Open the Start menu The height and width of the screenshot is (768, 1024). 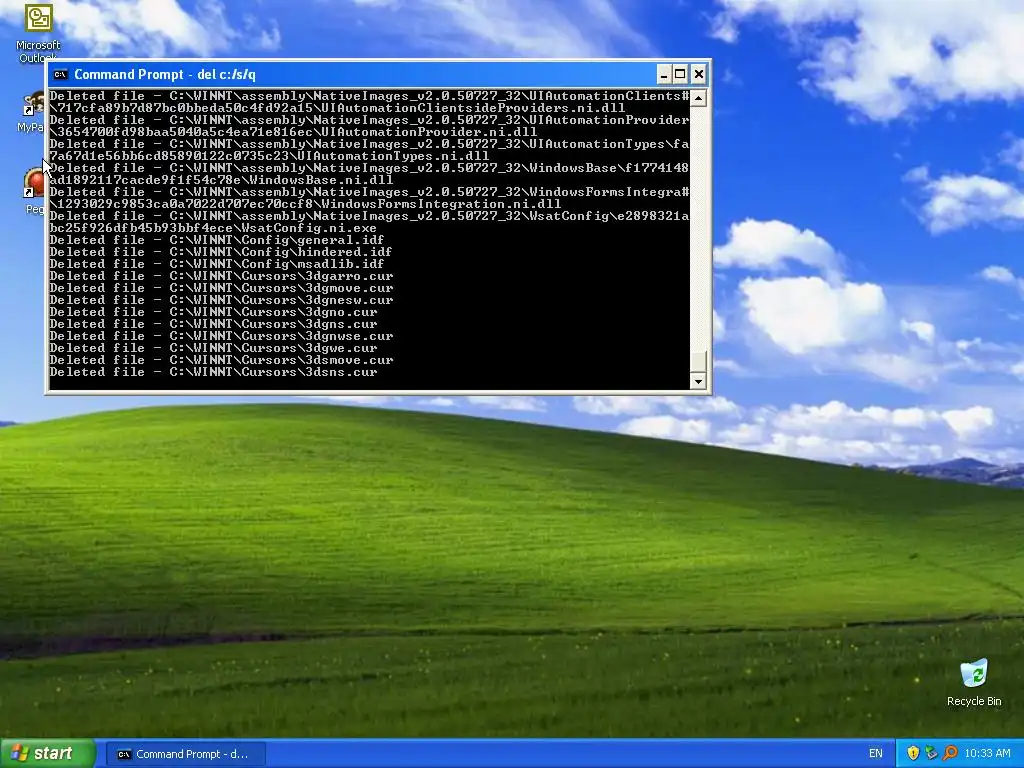pyautogui.click(x=47, y=753)
